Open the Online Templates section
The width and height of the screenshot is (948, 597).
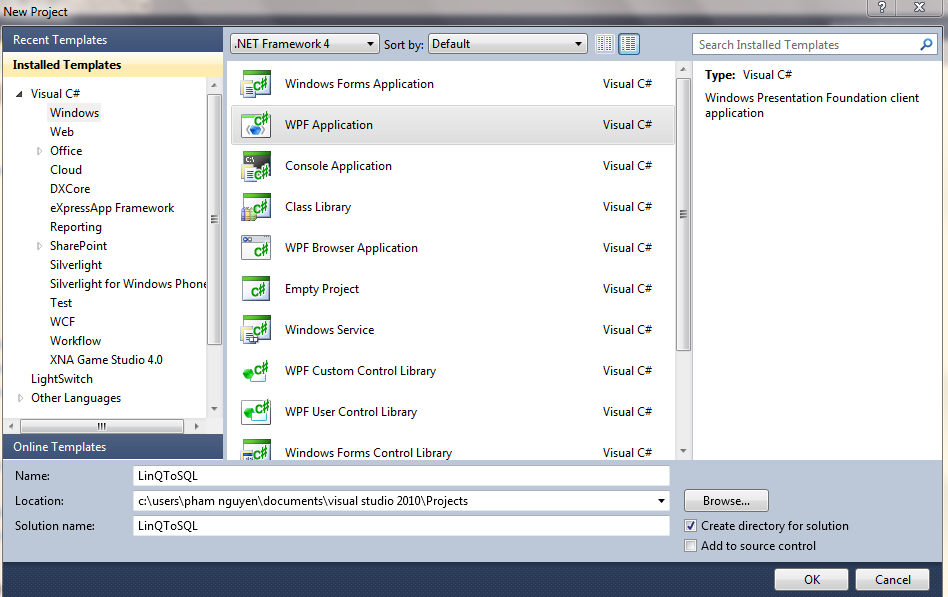click(60, 447)
